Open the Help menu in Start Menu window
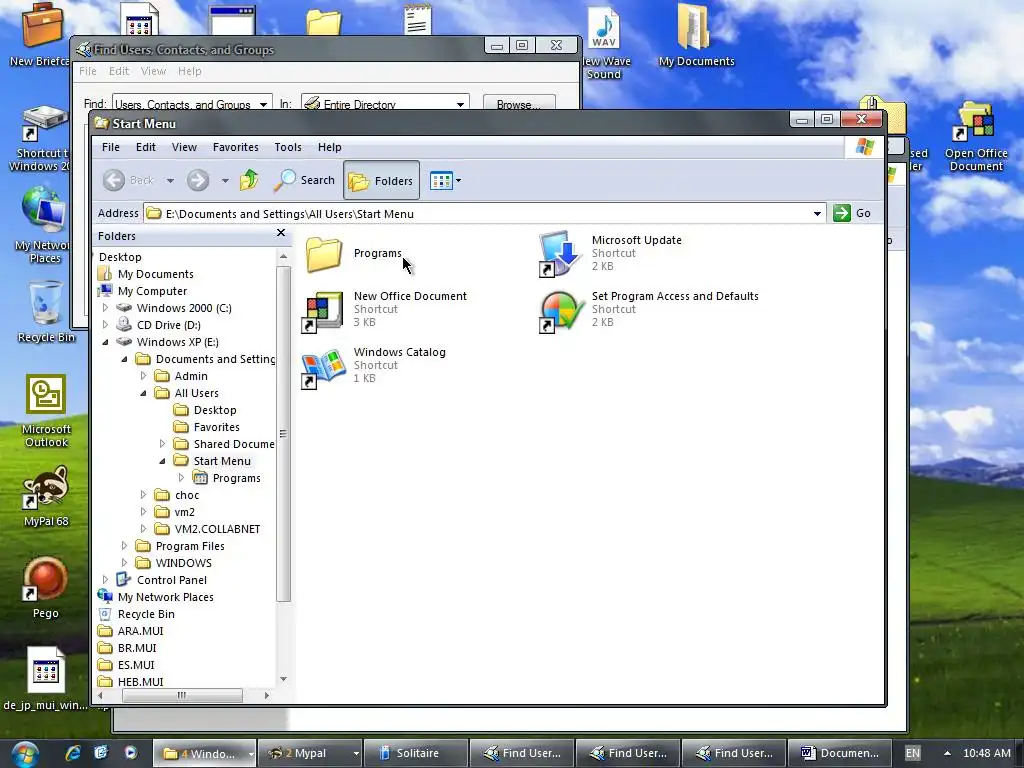The height and width of the screenshot is (768, 1024). click(x=330, y=147)
